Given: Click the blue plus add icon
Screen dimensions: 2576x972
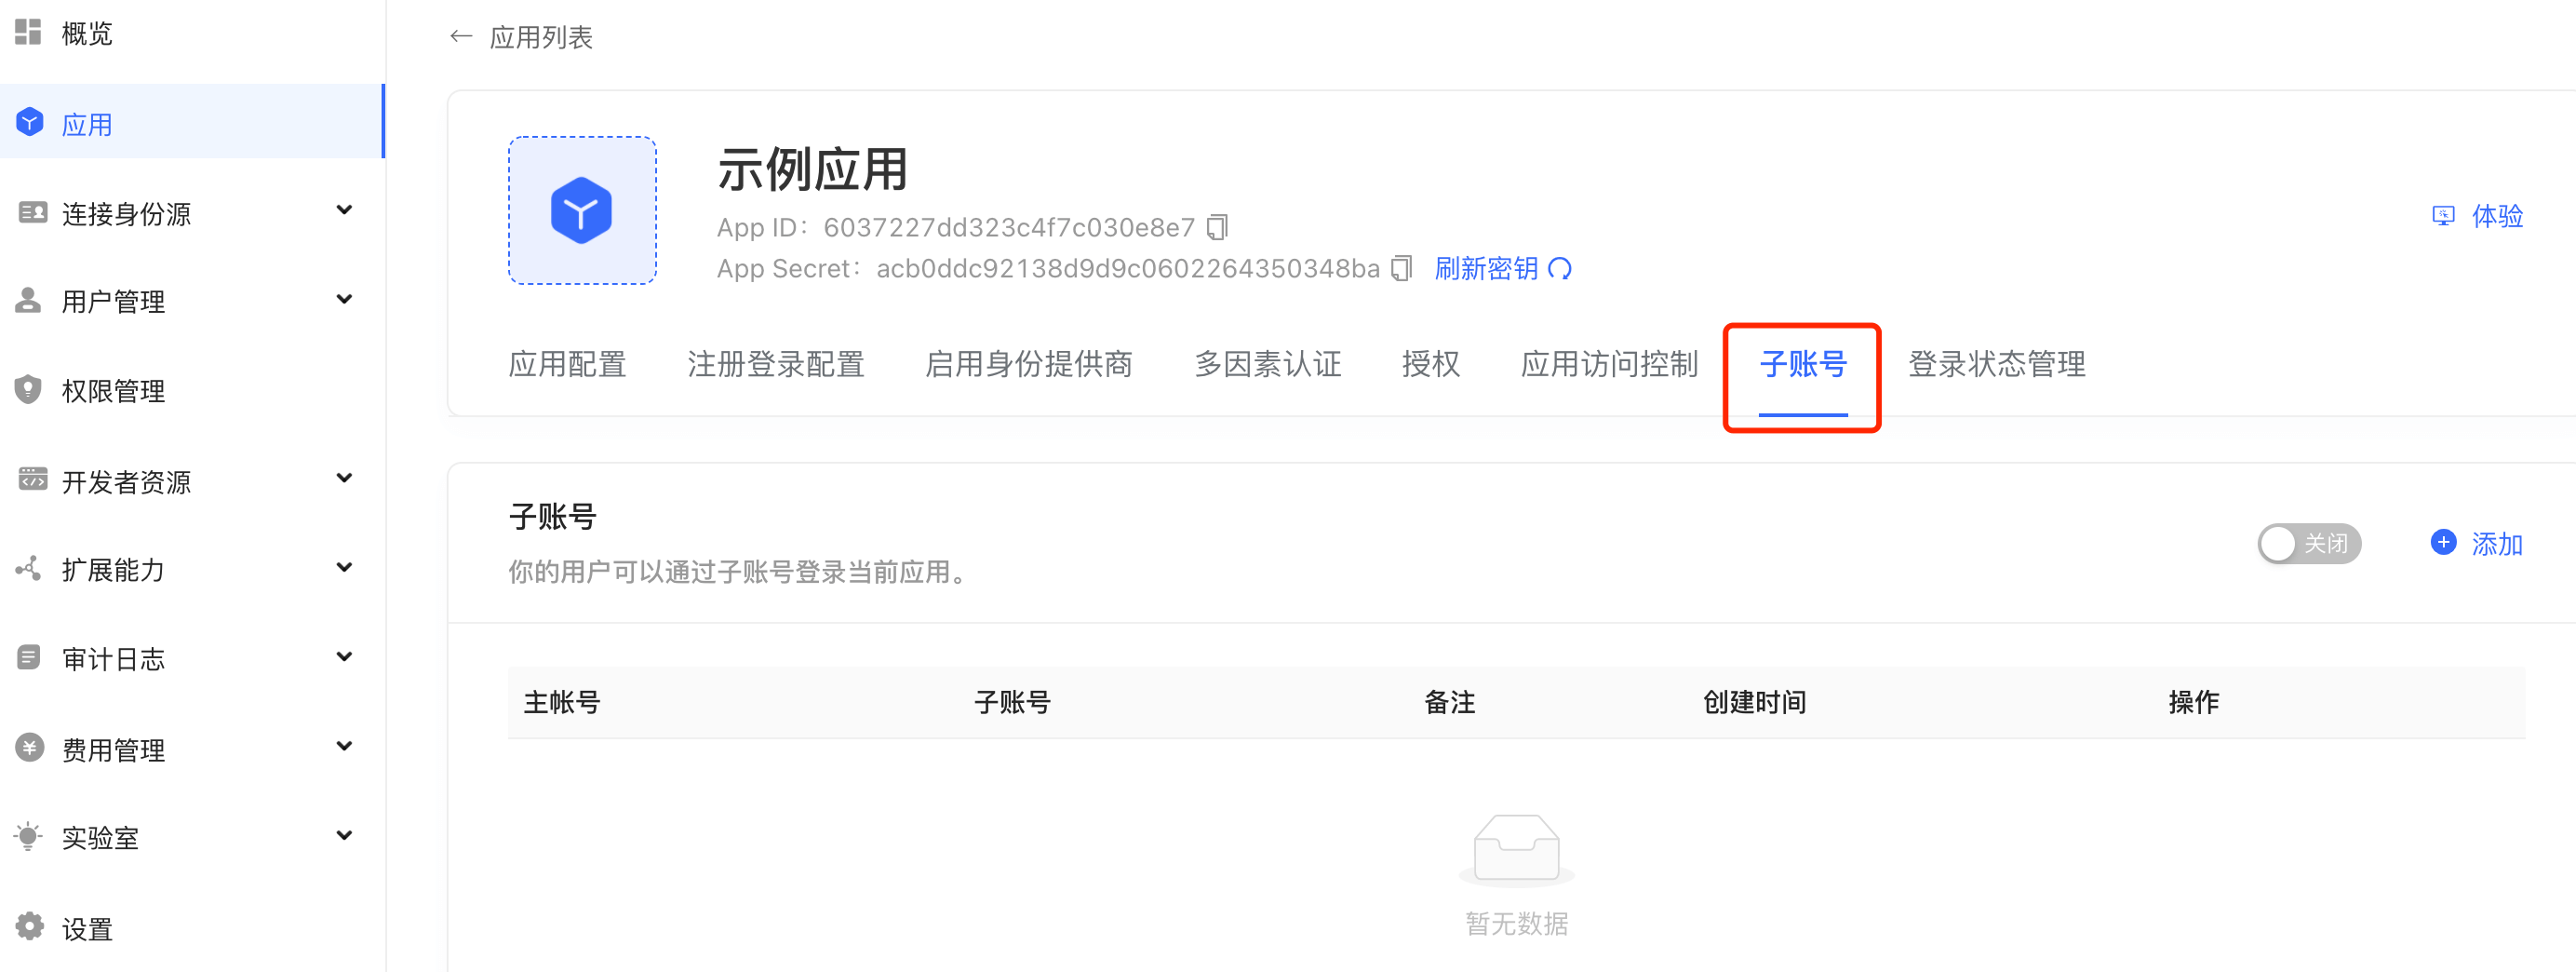Looking at the screenshot, I should pyautogui.click(x=2443, y=543).
